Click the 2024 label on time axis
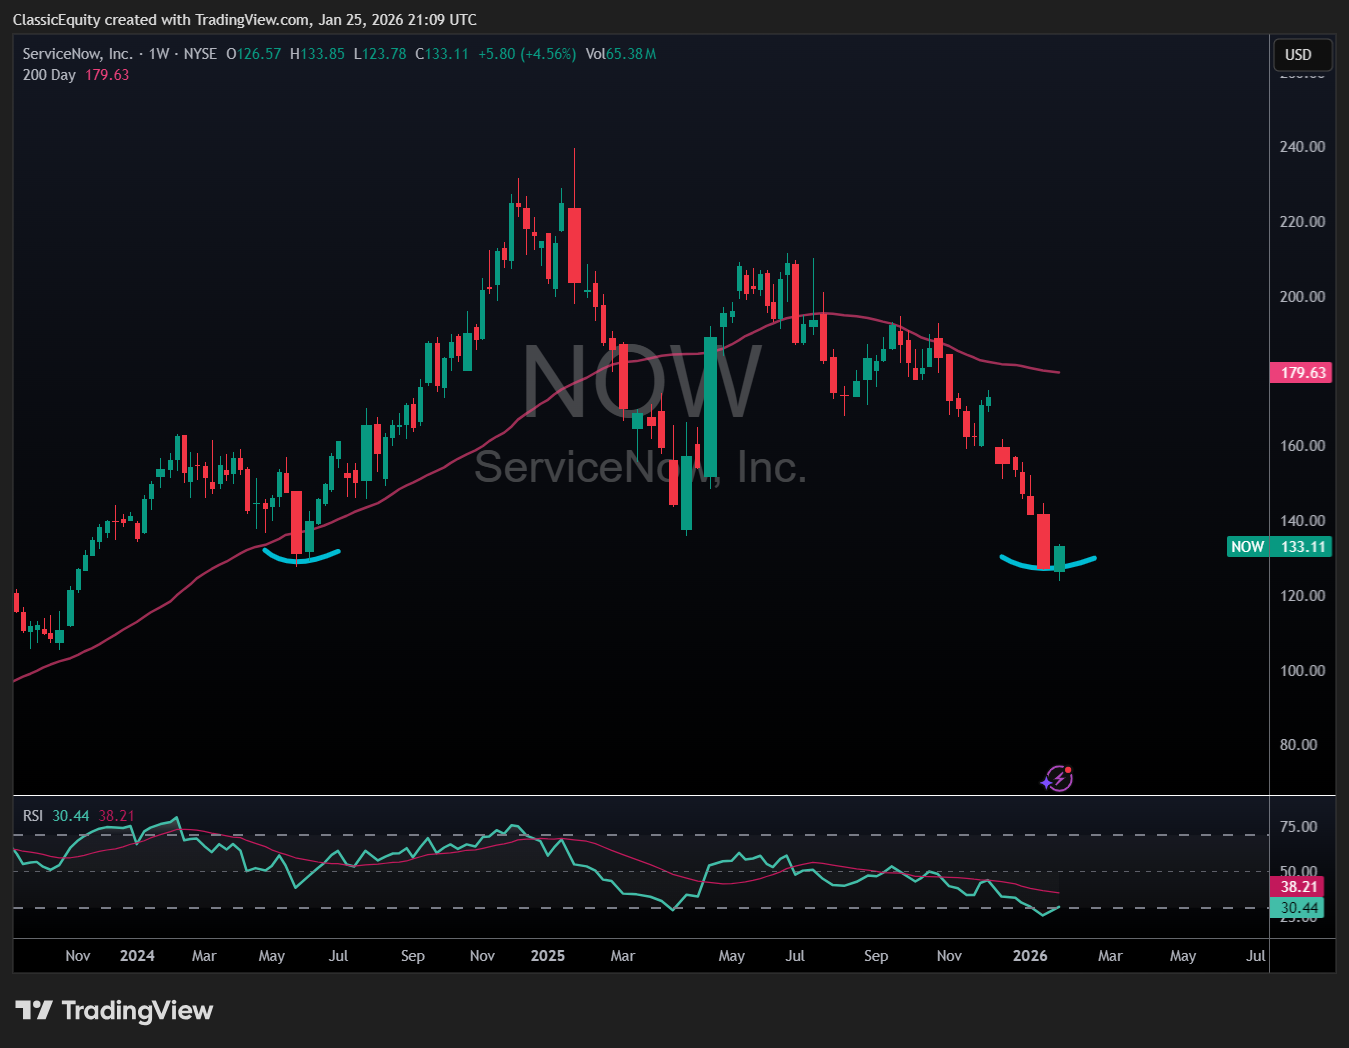This screenshot has height=1048, width=1349. click(137, 955)
